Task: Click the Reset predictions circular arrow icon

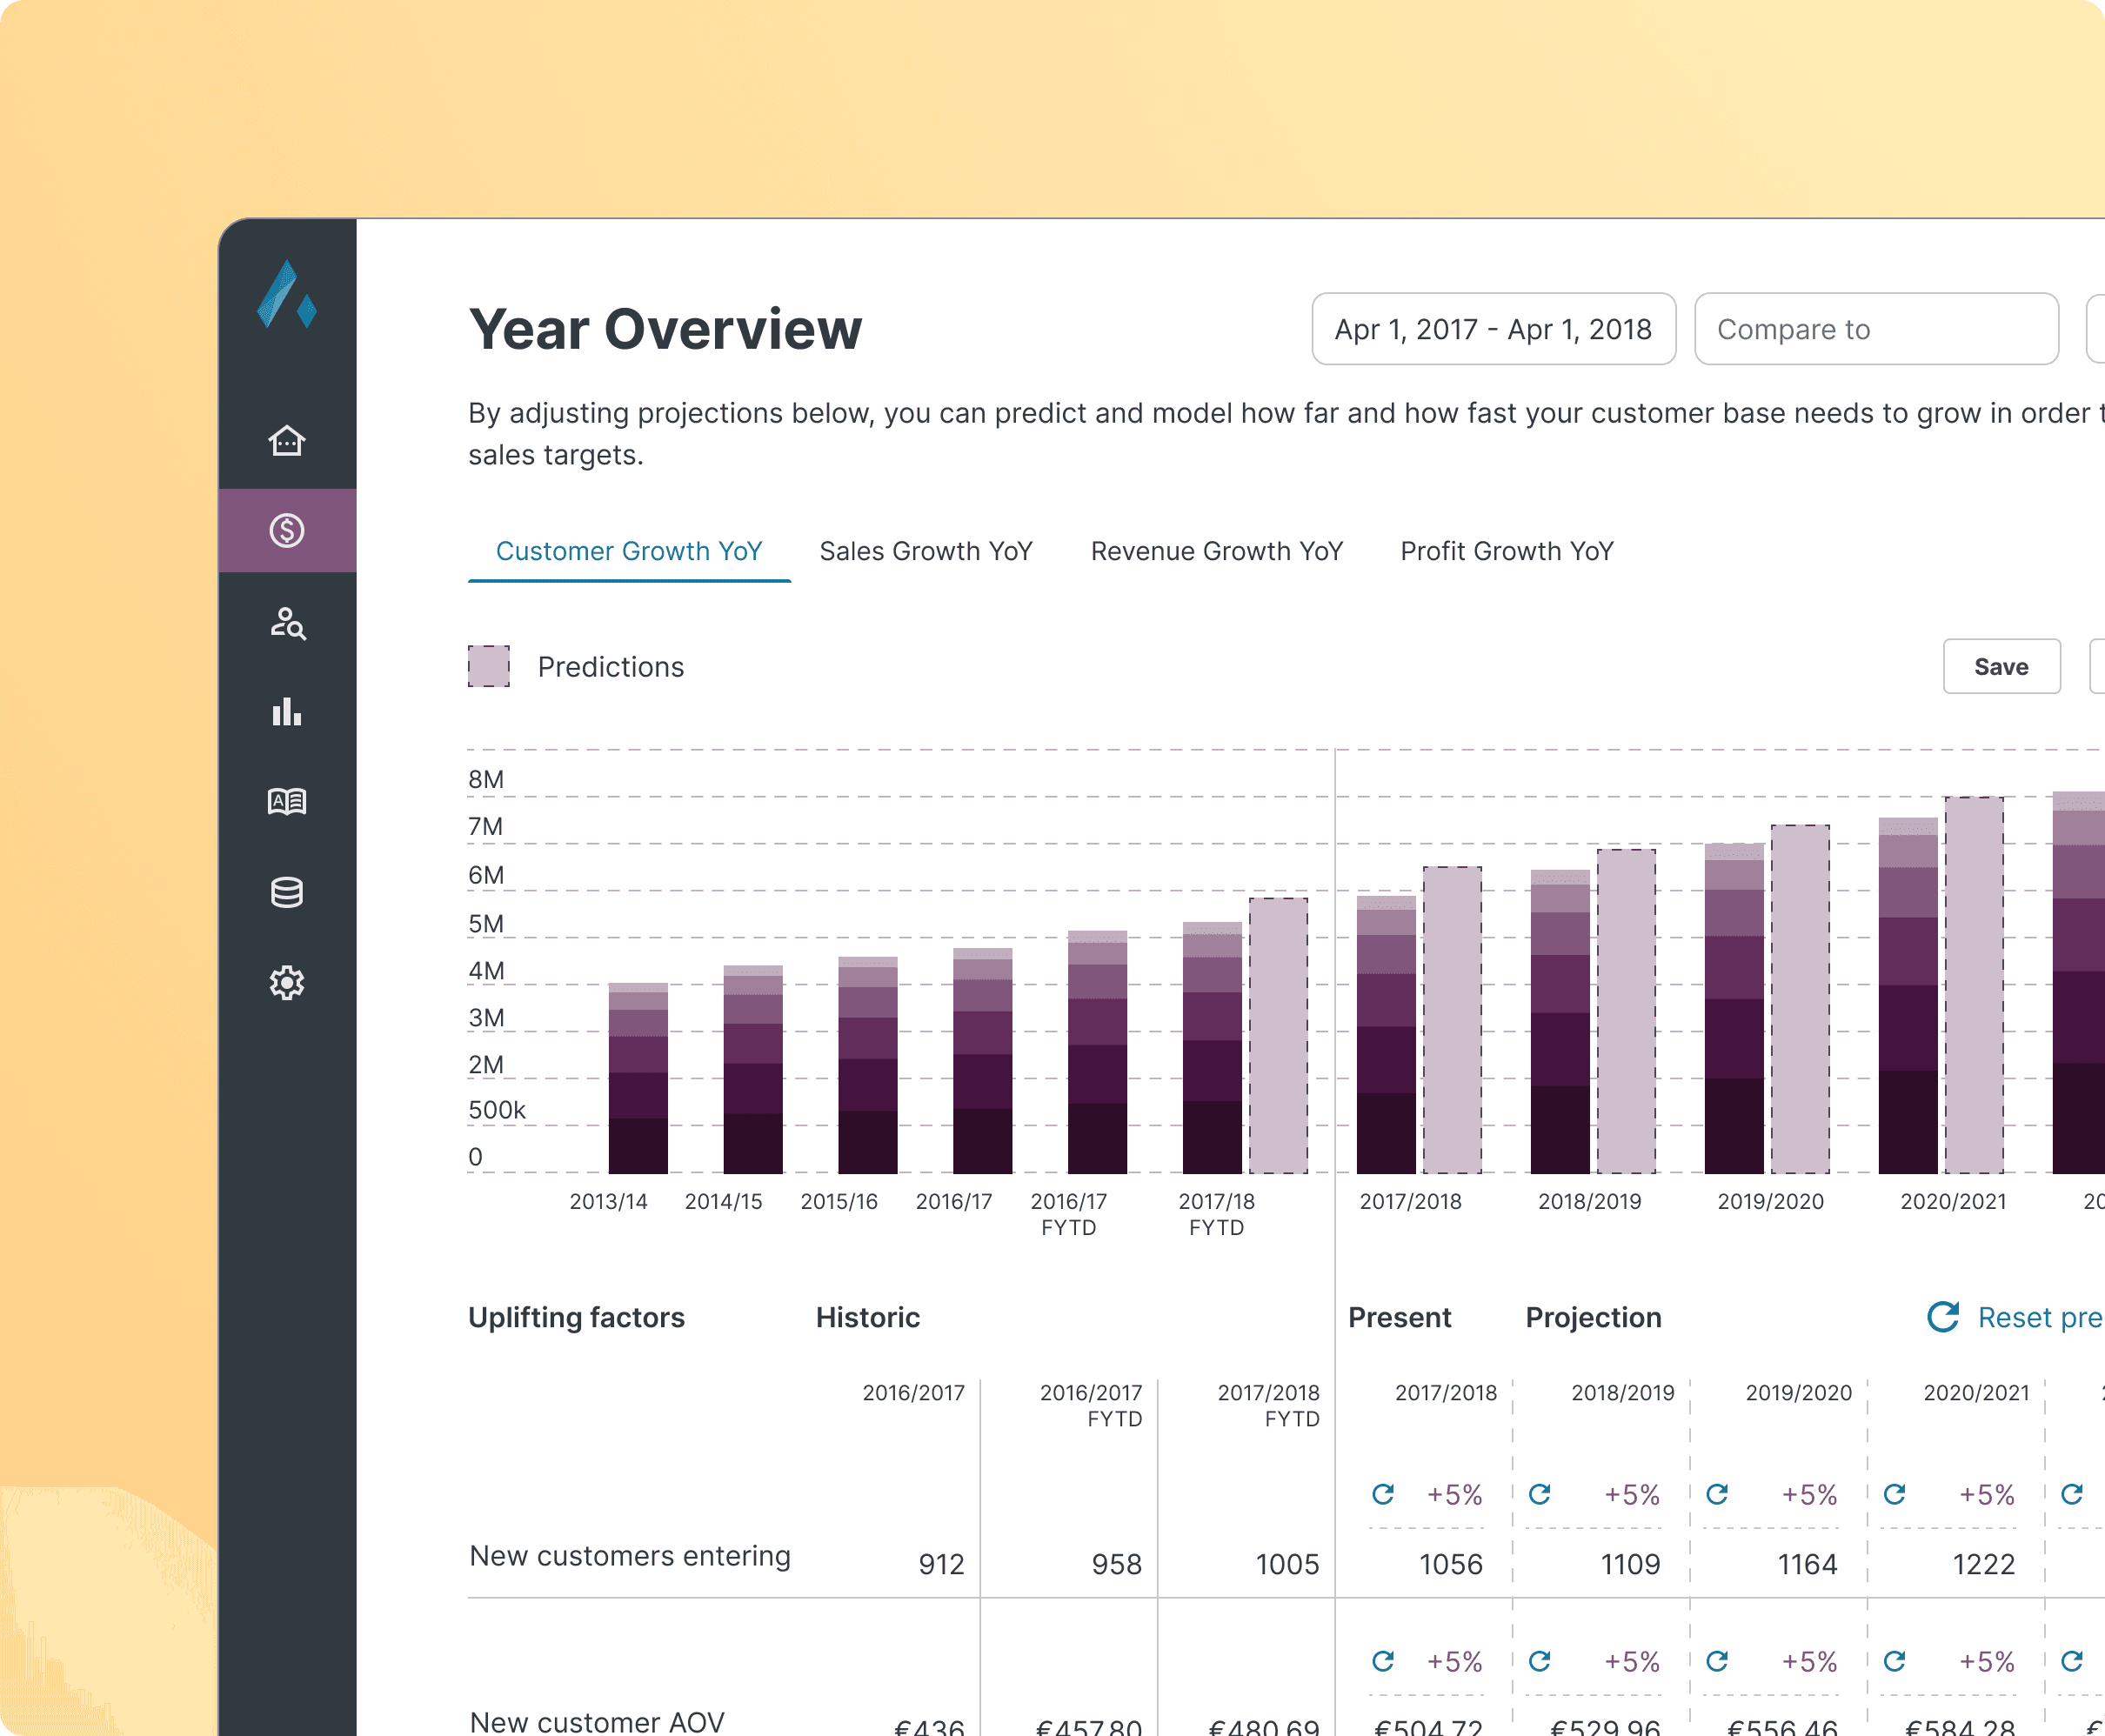Action: (x=1943, y=1316)
